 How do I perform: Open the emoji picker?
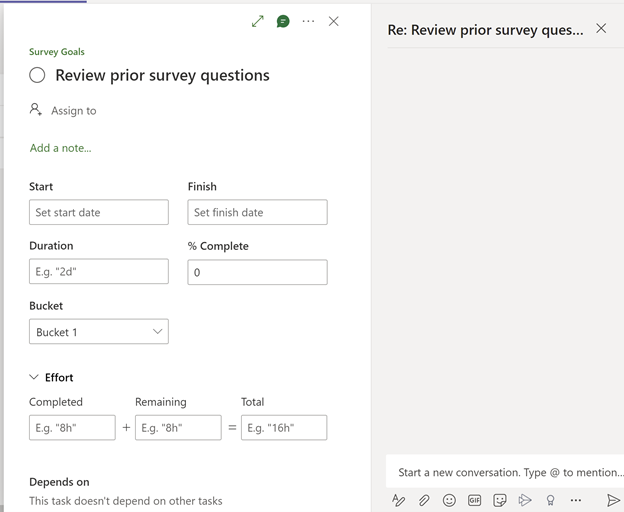(x=449, y=500)
